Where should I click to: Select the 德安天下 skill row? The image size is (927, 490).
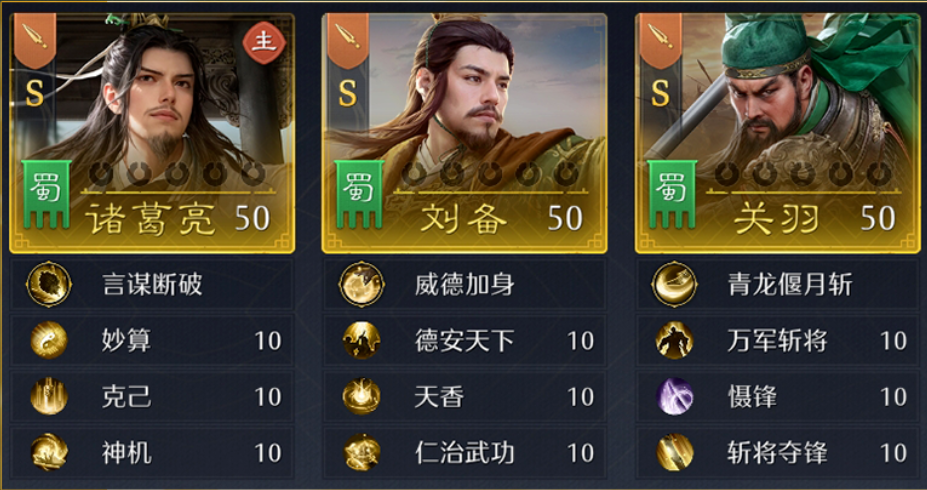tap(465, 340)
